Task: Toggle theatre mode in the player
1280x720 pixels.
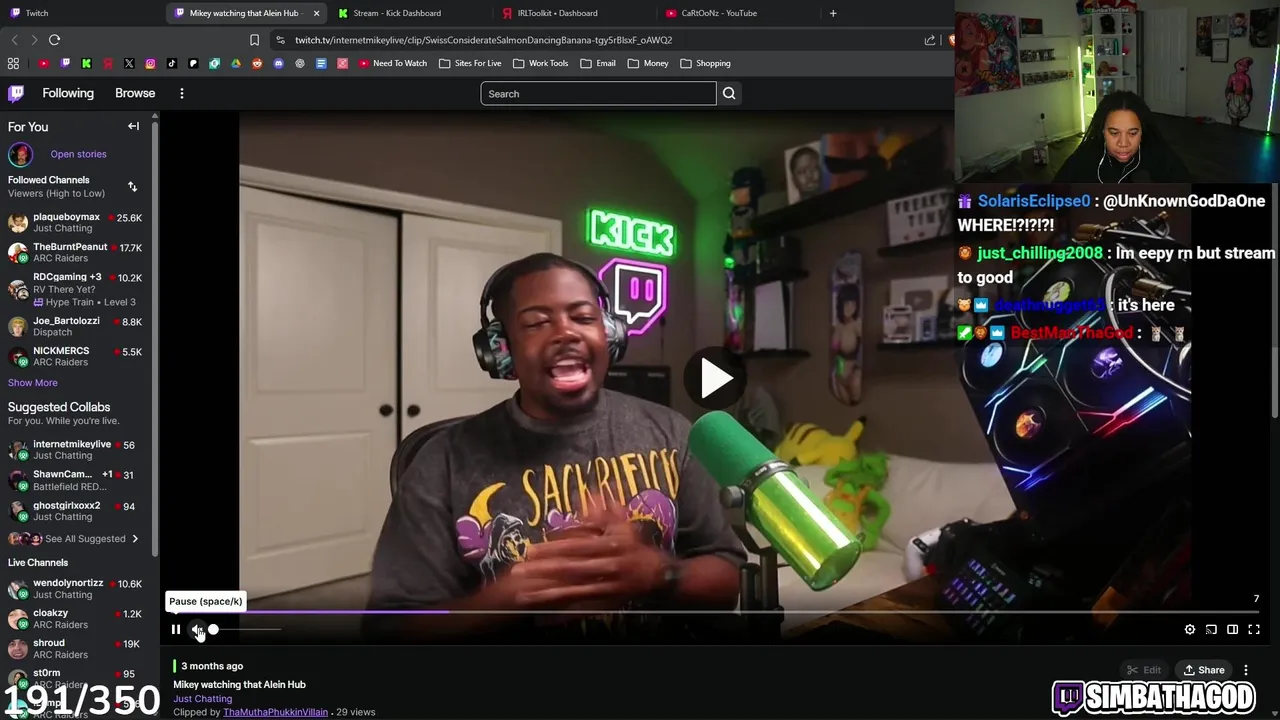Action: [1232, 629]
